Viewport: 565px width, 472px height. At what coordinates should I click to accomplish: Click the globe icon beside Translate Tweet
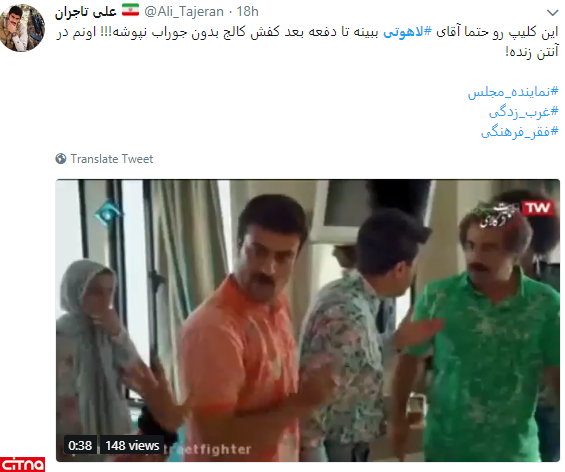61,159
